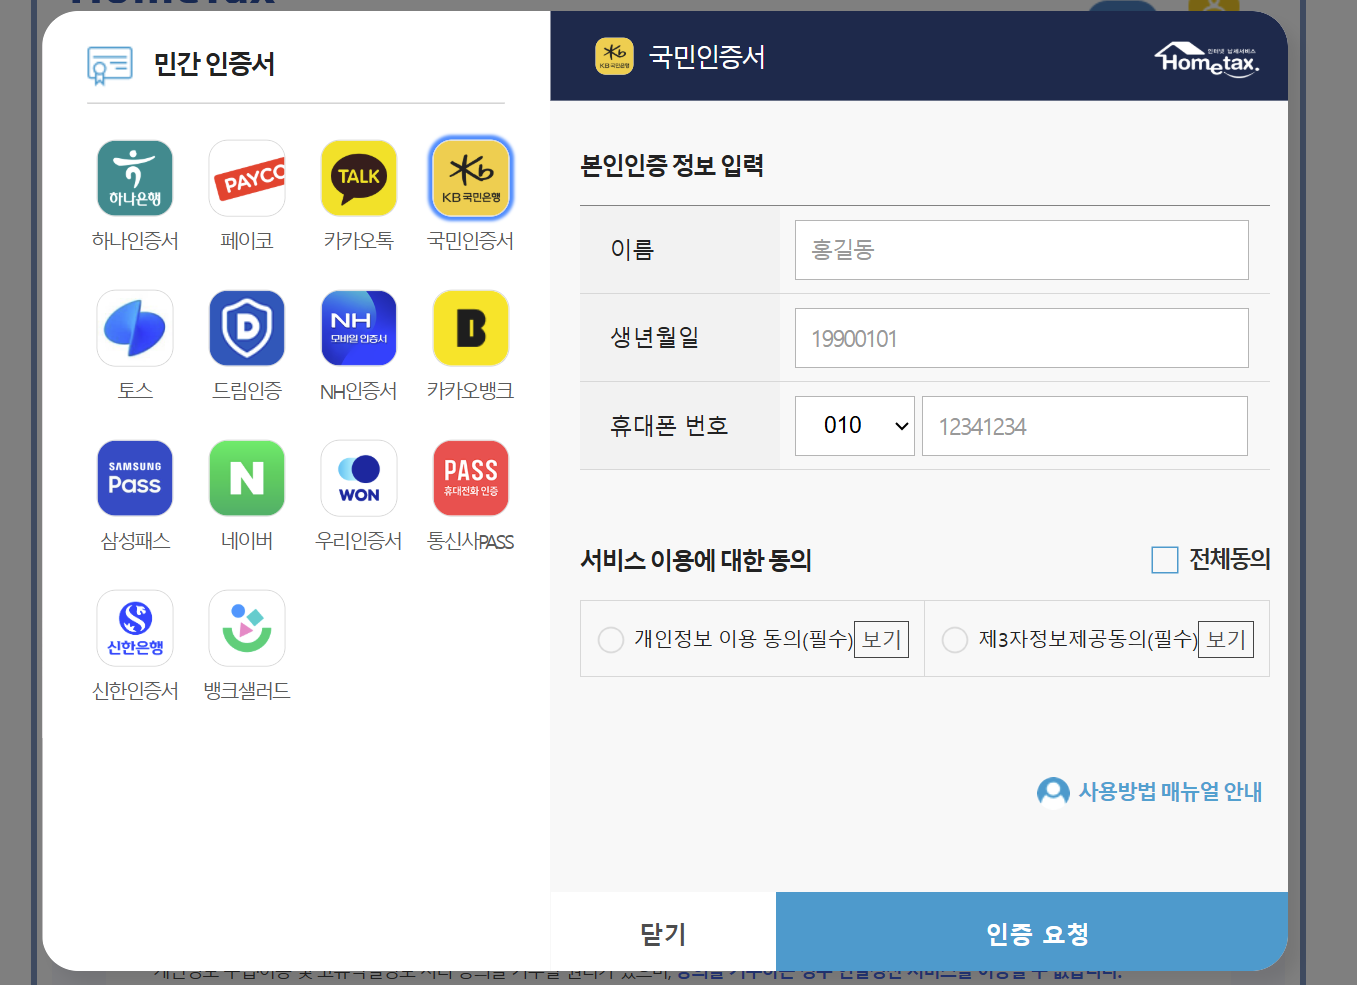Click the Hometax logo in the header

coord(1207,60)
